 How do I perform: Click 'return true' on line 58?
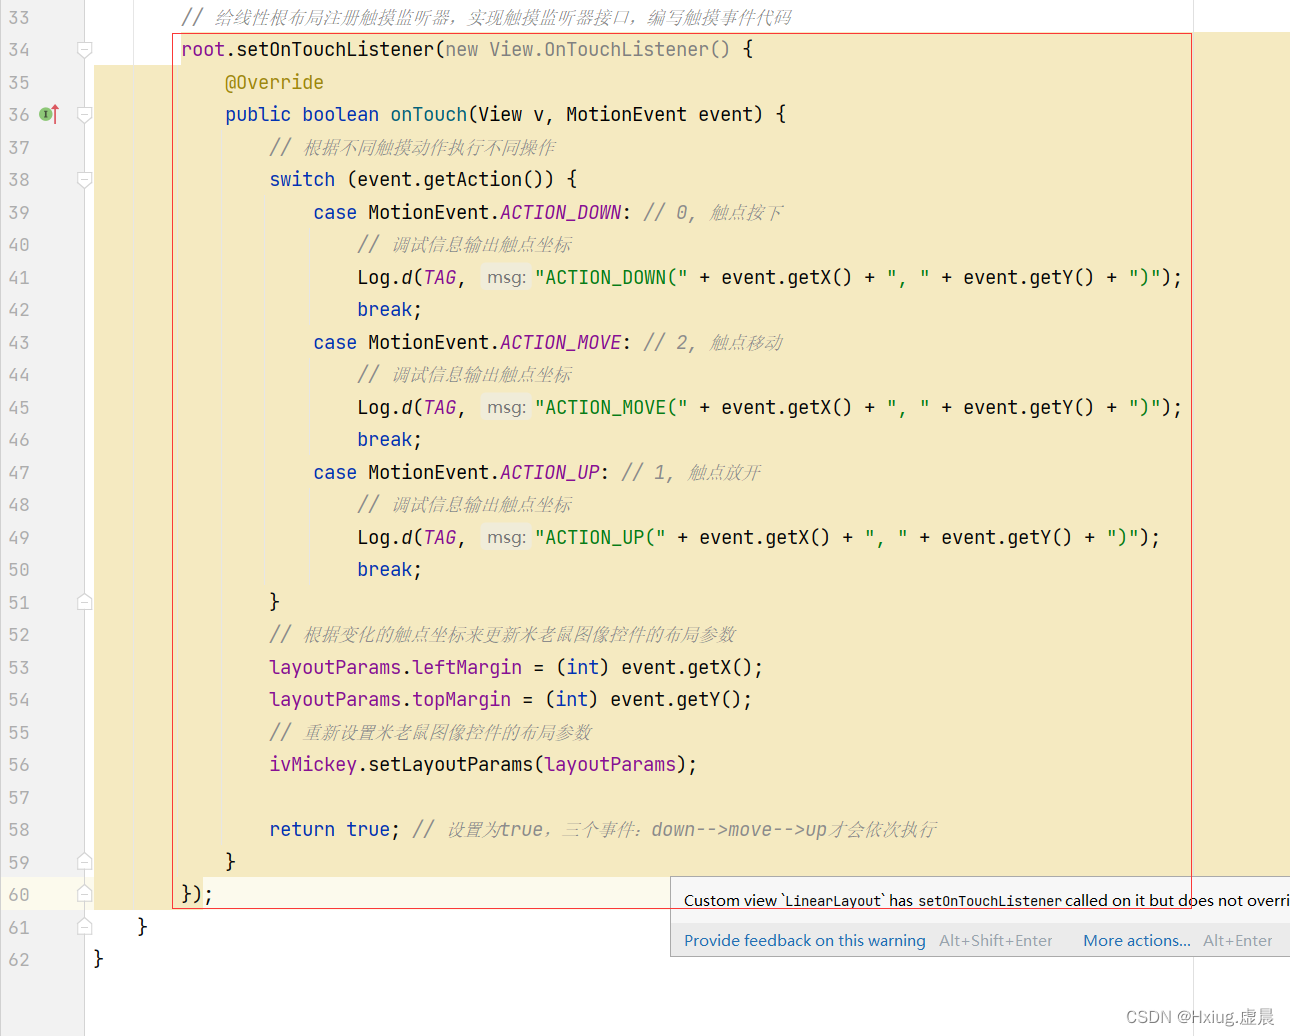329,830
